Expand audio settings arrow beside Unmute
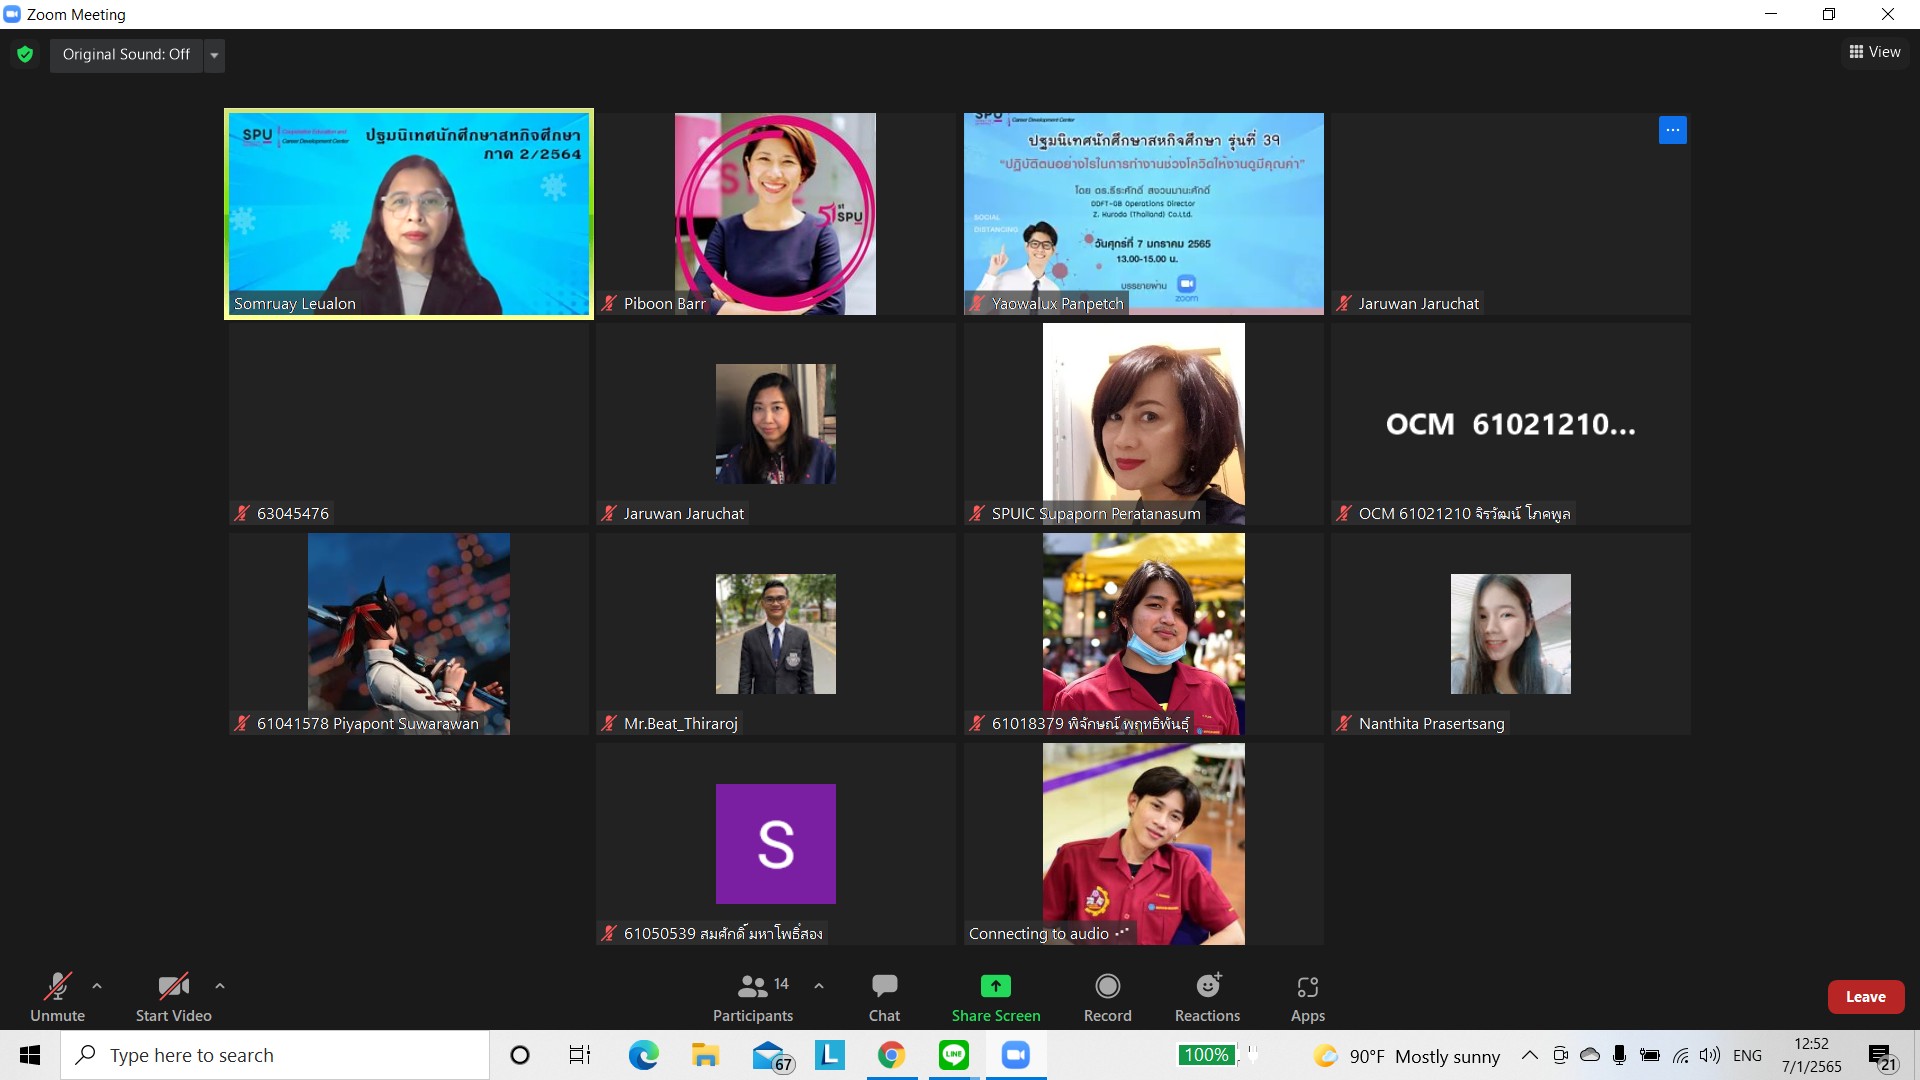Screen dimensions: 1920x1080 point(97,986)
